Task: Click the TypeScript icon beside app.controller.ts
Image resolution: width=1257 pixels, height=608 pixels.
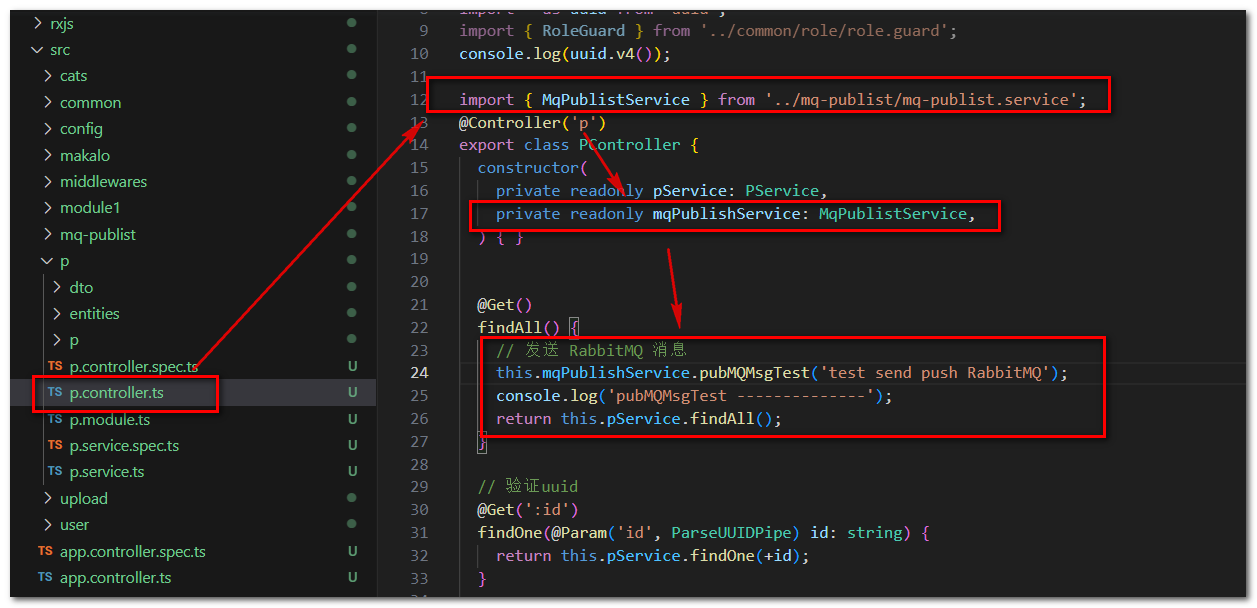Action: (x=45, y=577)
